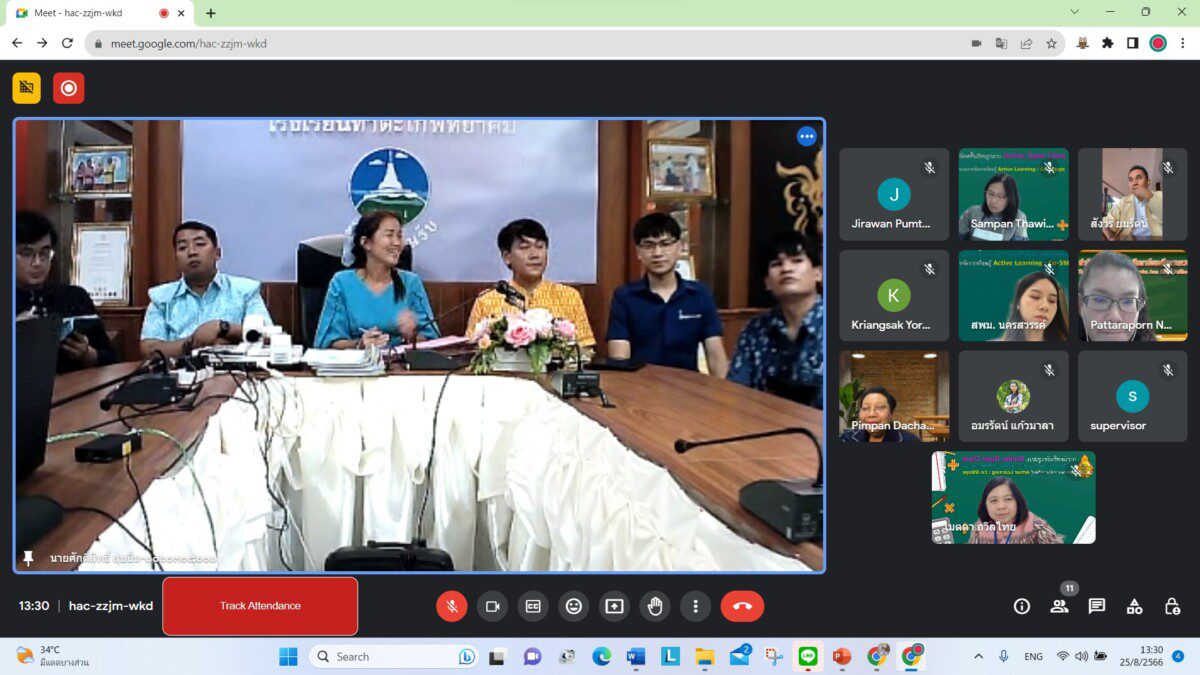This screenshot has width=1200, height=675.
Task: Open chat with everyone icon
Action: tap(1097, 606)
